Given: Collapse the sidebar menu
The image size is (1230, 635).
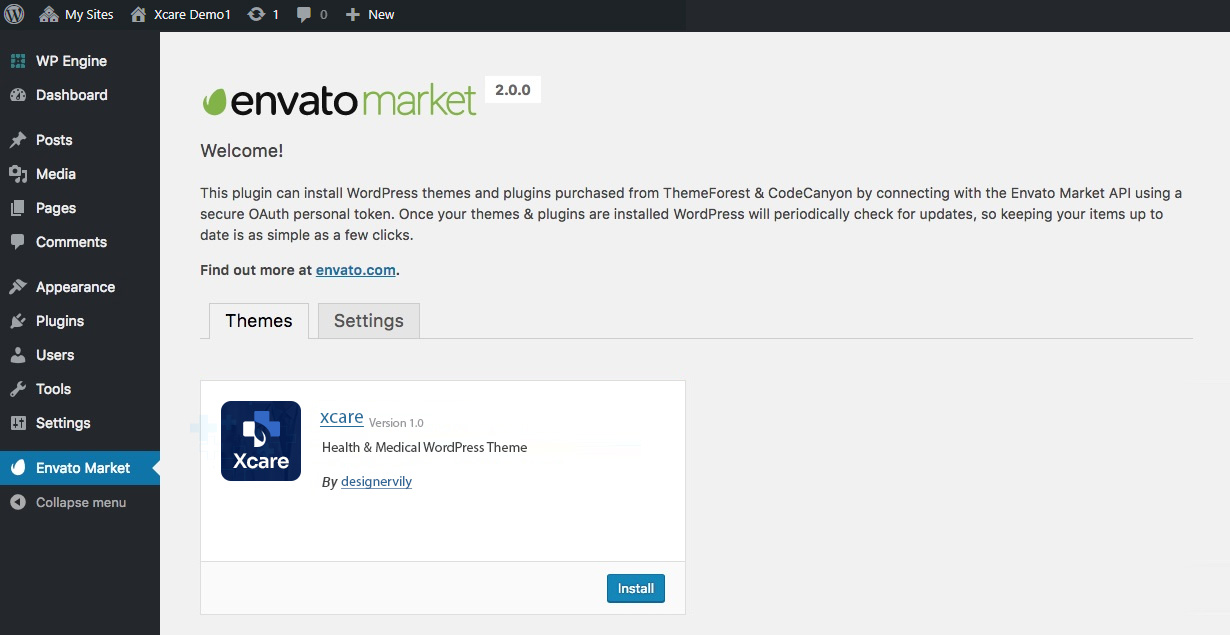Looking at the screenshot, I should [80, 502].
